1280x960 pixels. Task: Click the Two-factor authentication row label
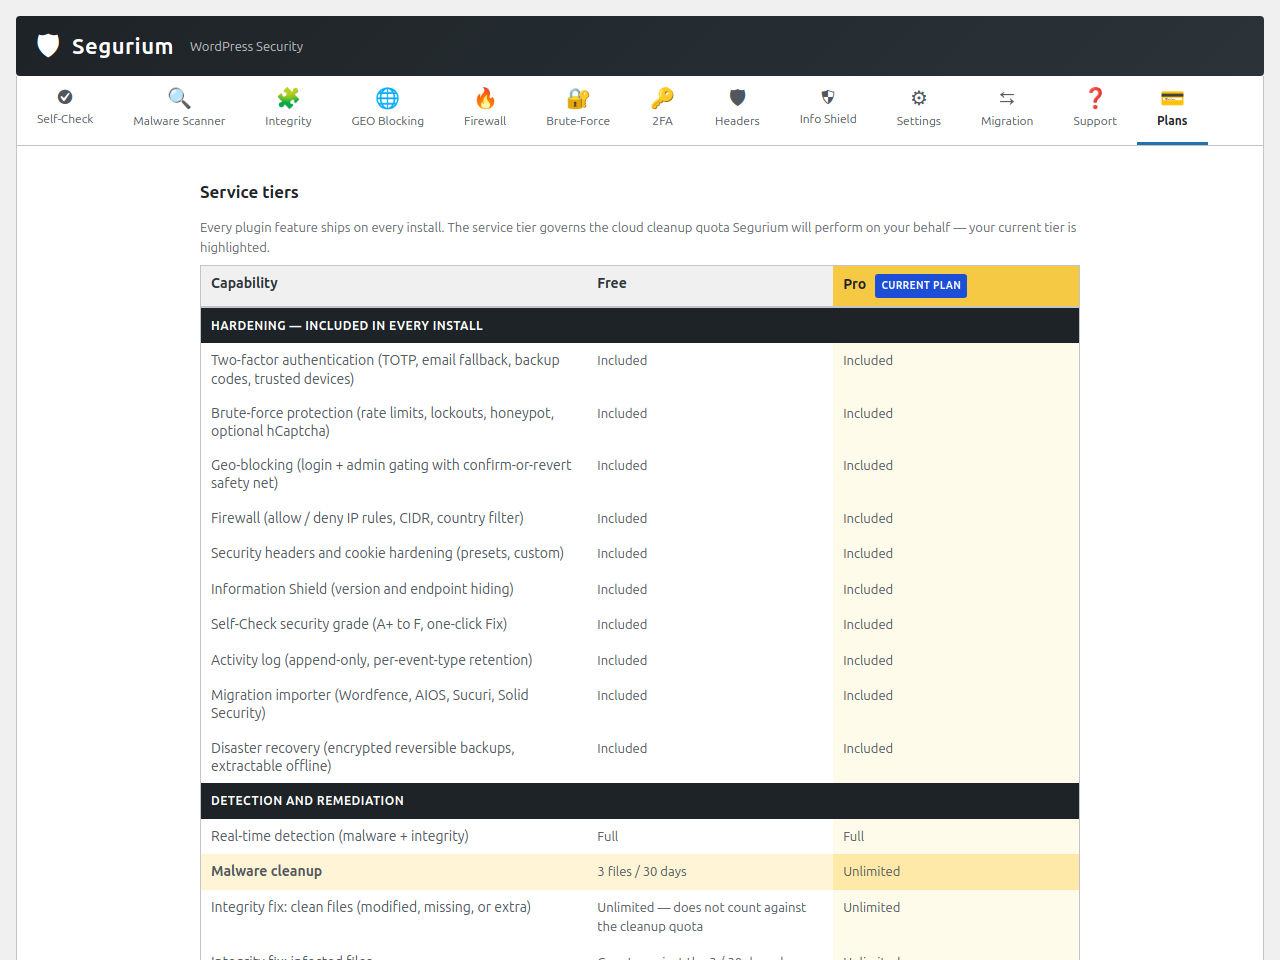click(x=385, y=369)
